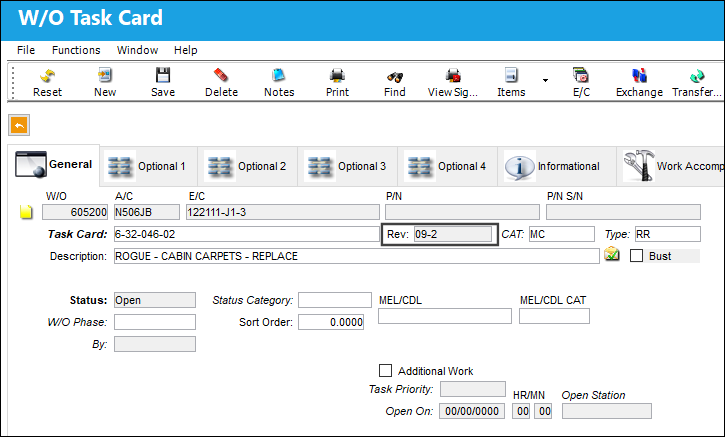Click the By field
Image resolution: width=725 pixels, height=437 pixels.
tap(155, 344)
